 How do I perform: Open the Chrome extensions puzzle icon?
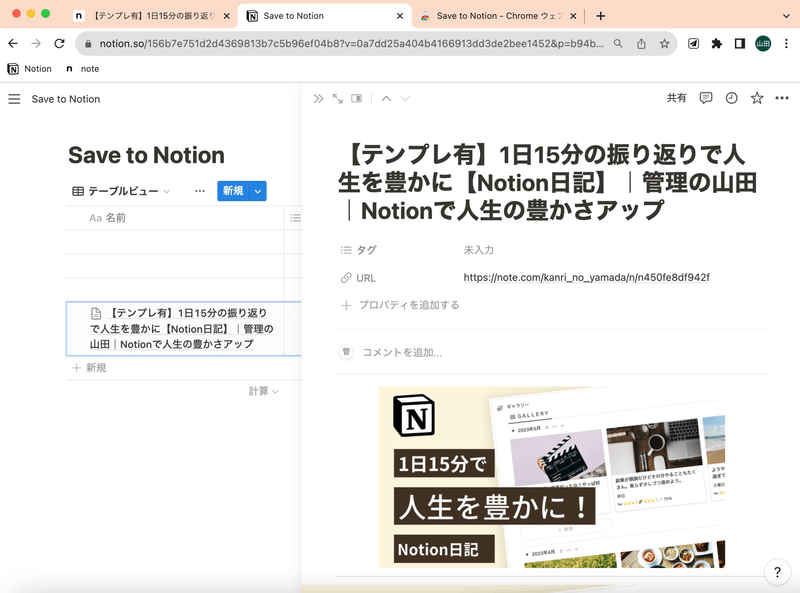pyautogui.click(x=717, y=44)
